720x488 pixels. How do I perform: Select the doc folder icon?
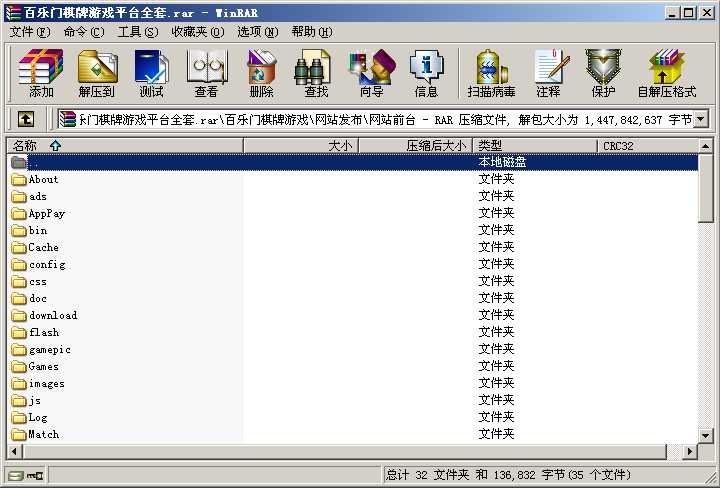[x=19, y=298]
